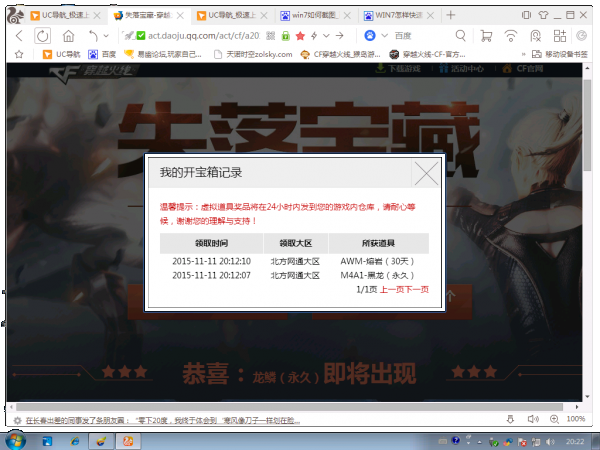The height and width of the screenshot is (450, 600).
Task: Click the 领取时间 column header
Action: (x=211, y=243)
